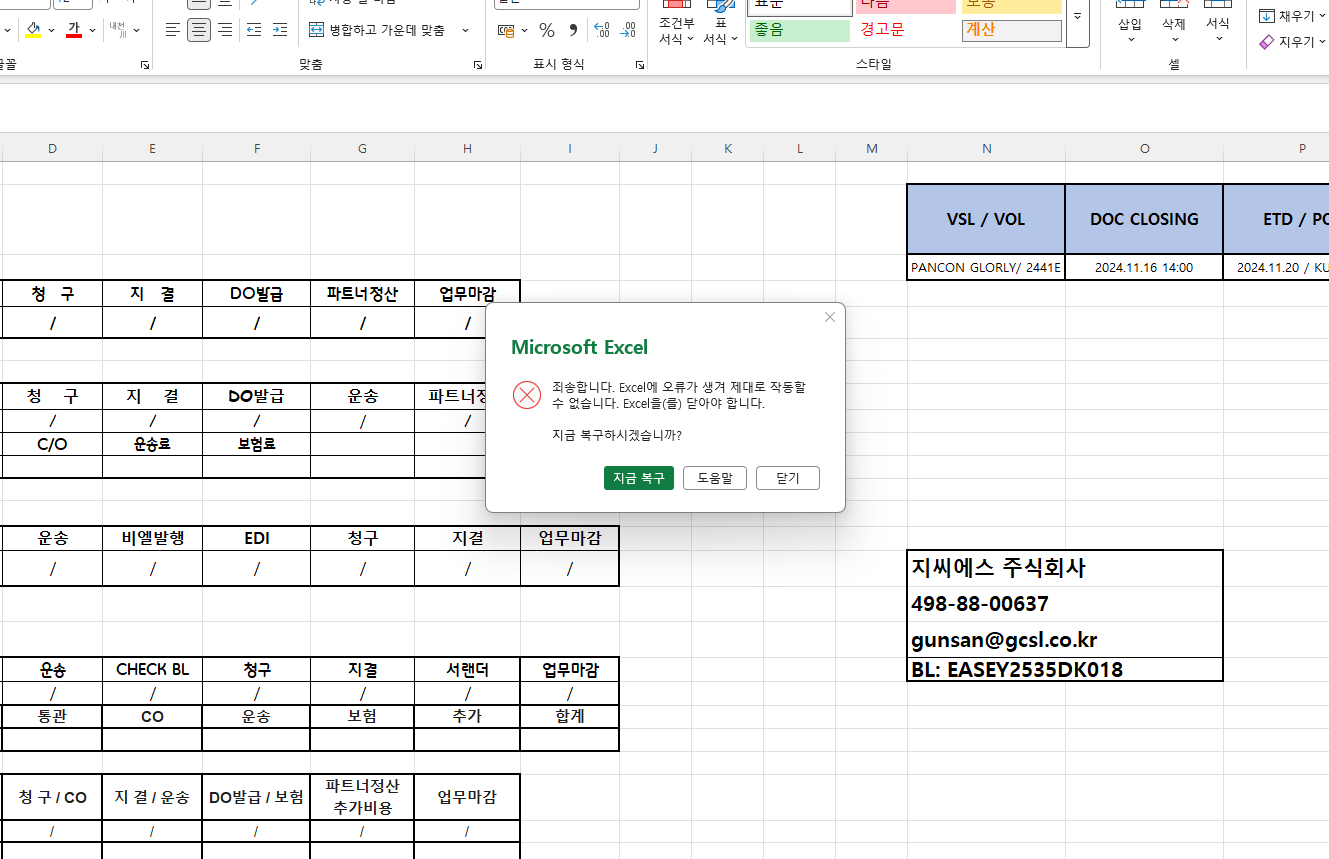The image size is (1329, 859).
Task: Select column G header
Action: tap(362, 148)
